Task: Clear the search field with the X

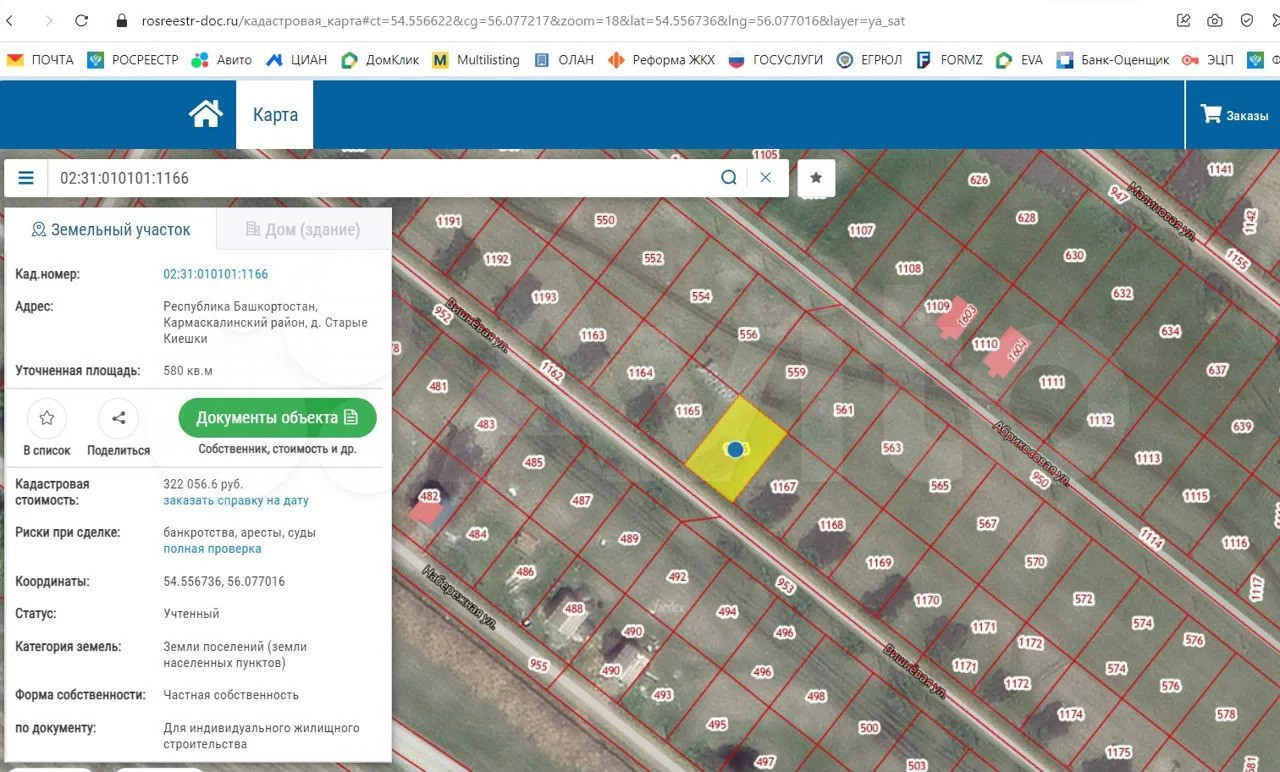Action: click(x=765, y=178)
